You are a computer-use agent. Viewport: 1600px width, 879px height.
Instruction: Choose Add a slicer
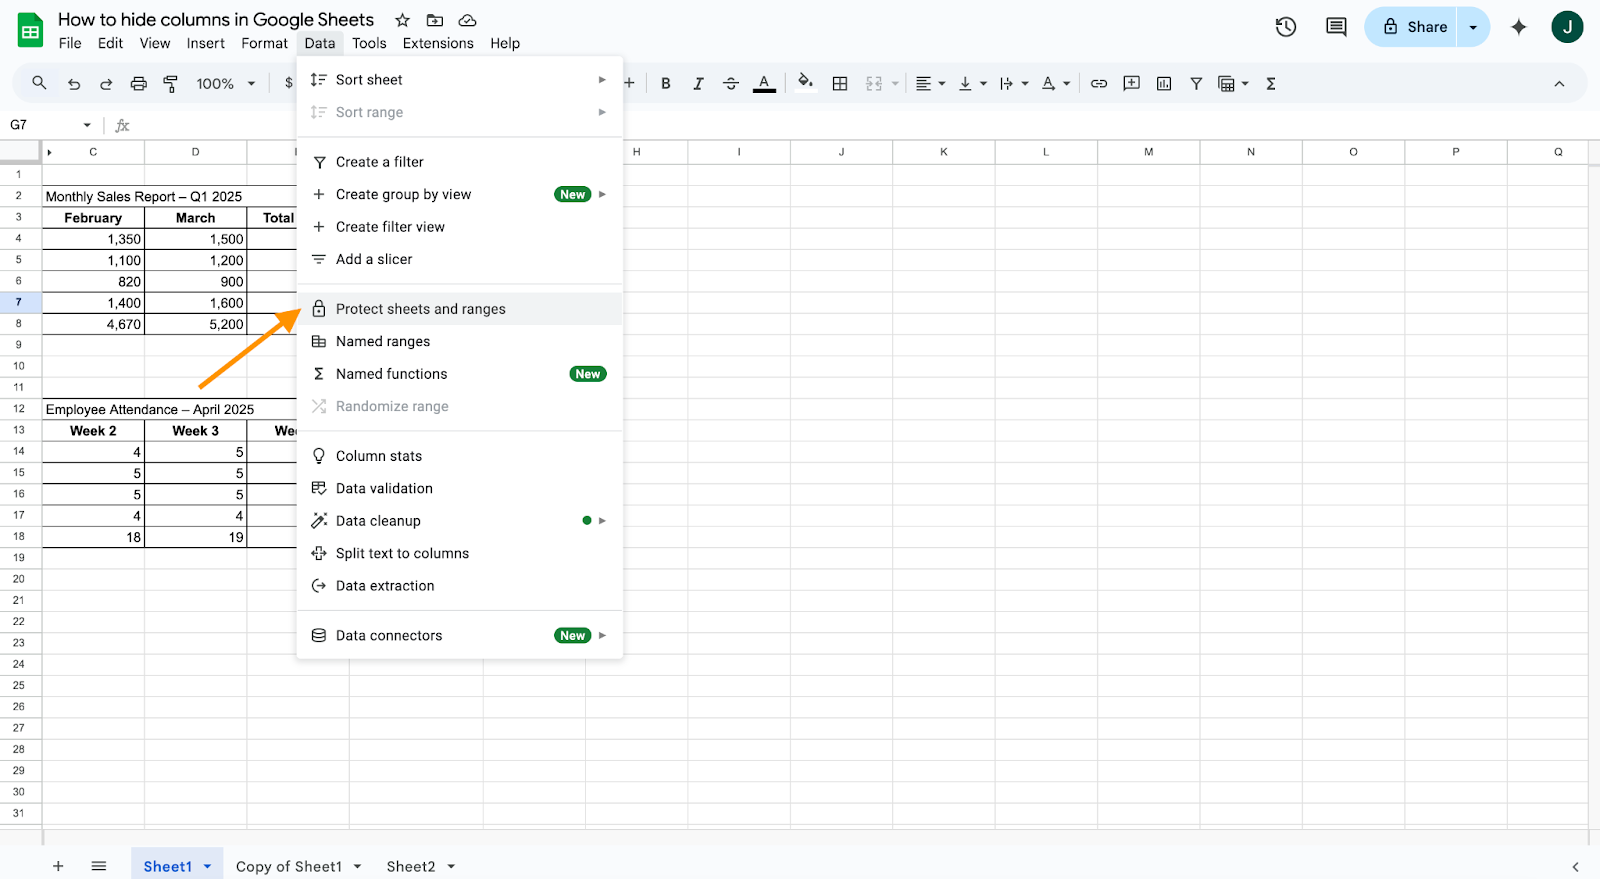coord(460,259)
